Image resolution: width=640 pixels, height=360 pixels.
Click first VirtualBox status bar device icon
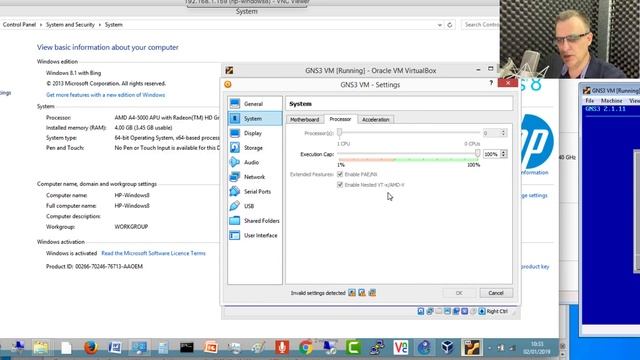(421, 311)
